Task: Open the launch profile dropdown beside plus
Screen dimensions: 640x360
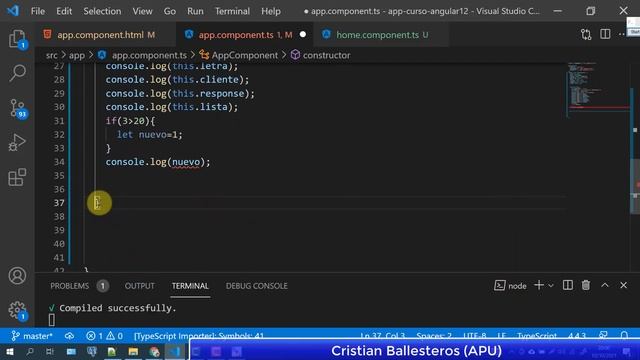Action: point(551,286)
